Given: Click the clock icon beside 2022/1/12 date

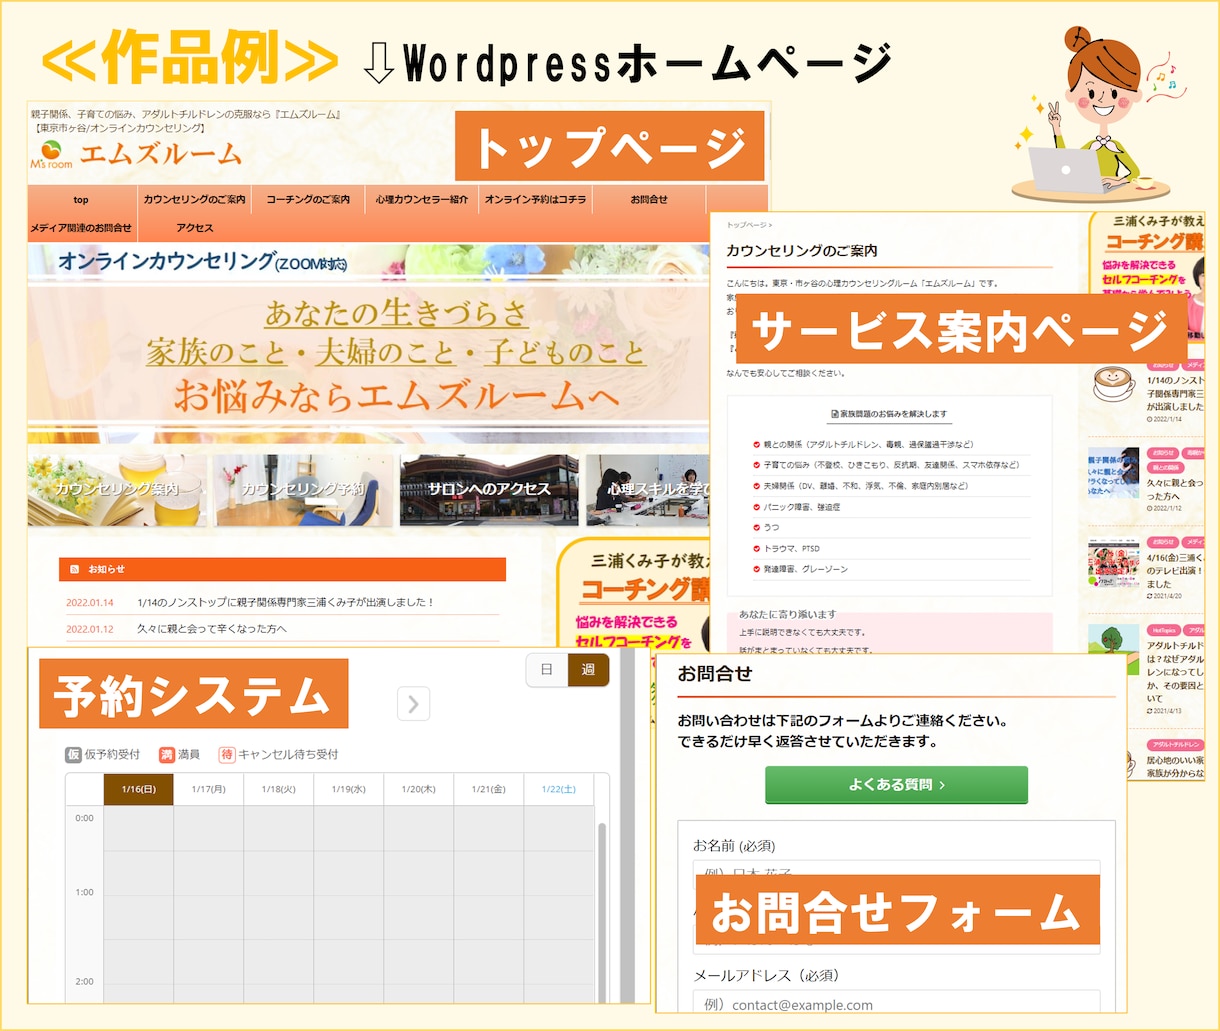Looking at the screenshot, I should click(x=1150, y=509).
